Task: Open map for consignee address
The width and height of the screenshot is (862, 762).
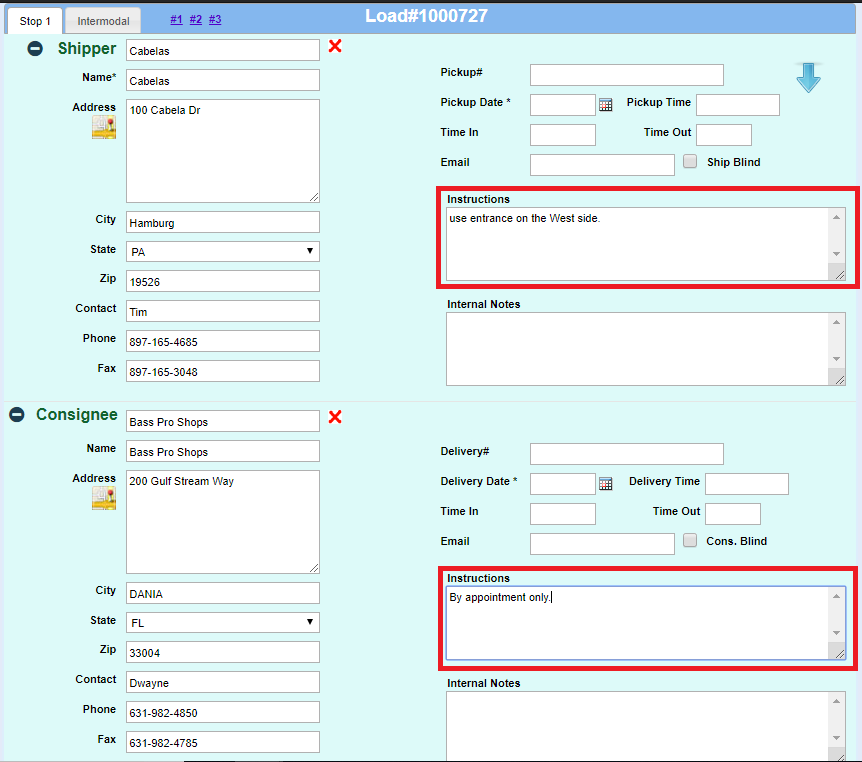Action: click(x=104, y=498)
